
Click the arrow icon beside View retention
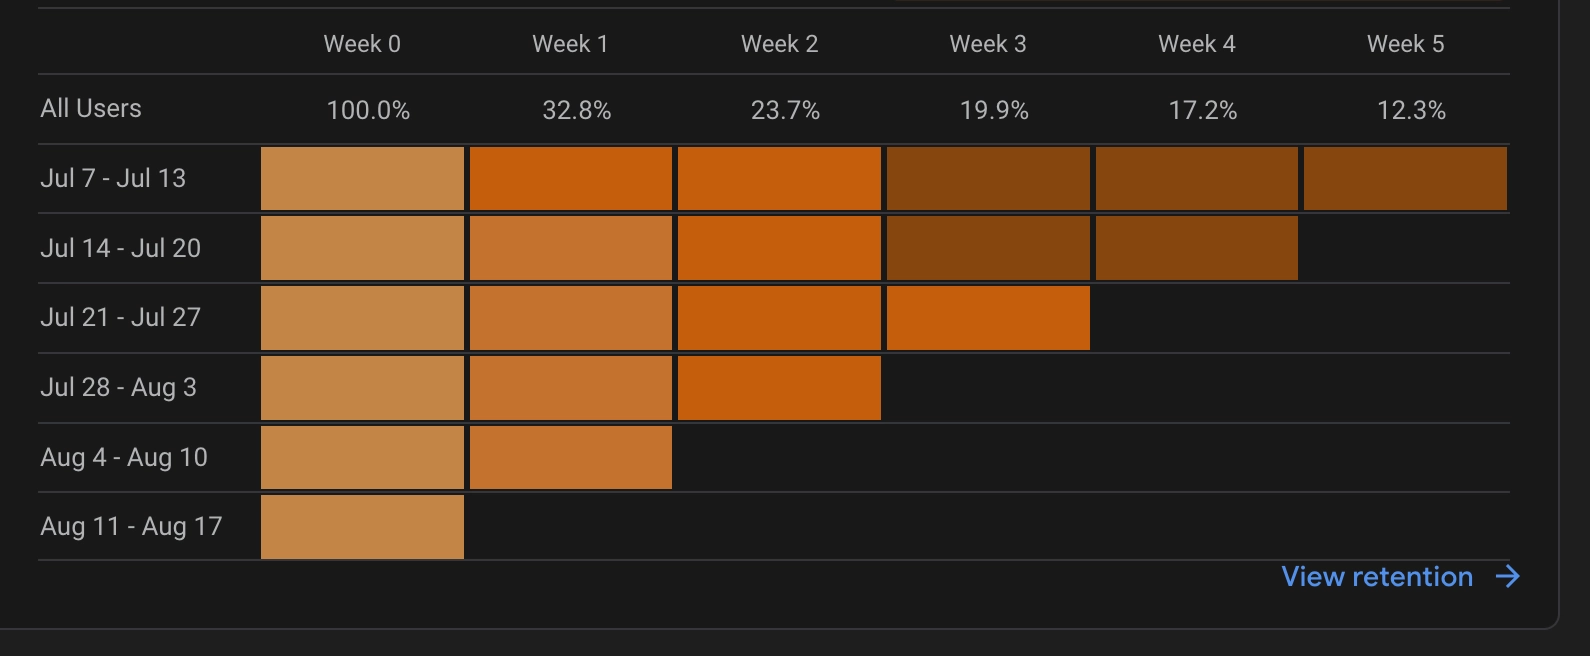coord(1508,577)
